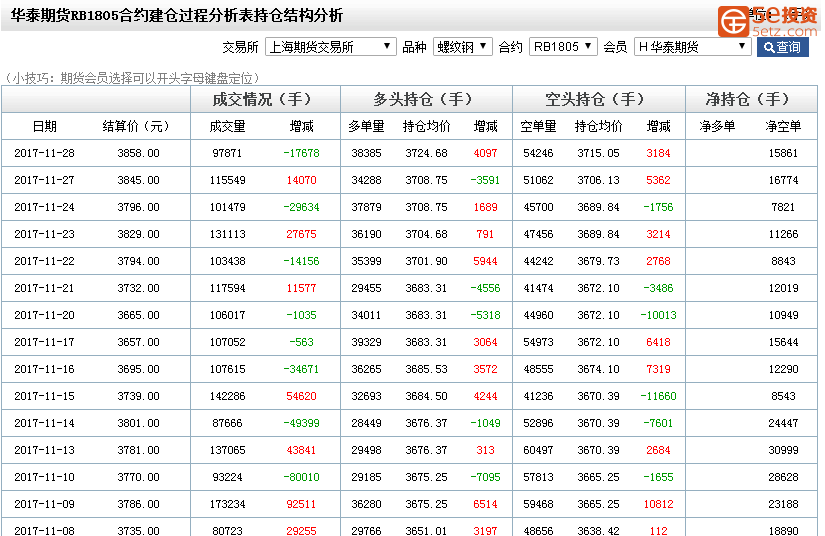The image size is (825, 536).
Task: Click the 结算价（元） column header
Action: click(136, 126)
